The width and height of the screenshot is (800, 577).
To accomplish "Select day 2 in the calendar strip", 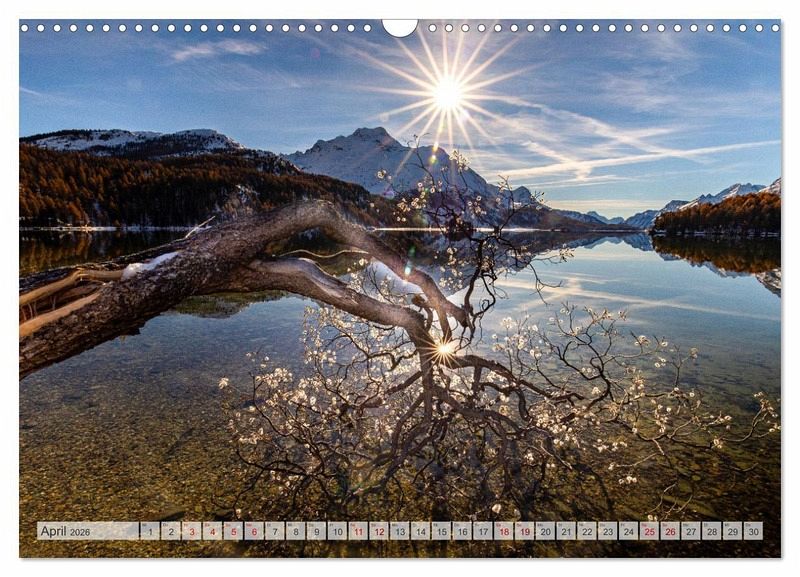I will click(170, 531).
